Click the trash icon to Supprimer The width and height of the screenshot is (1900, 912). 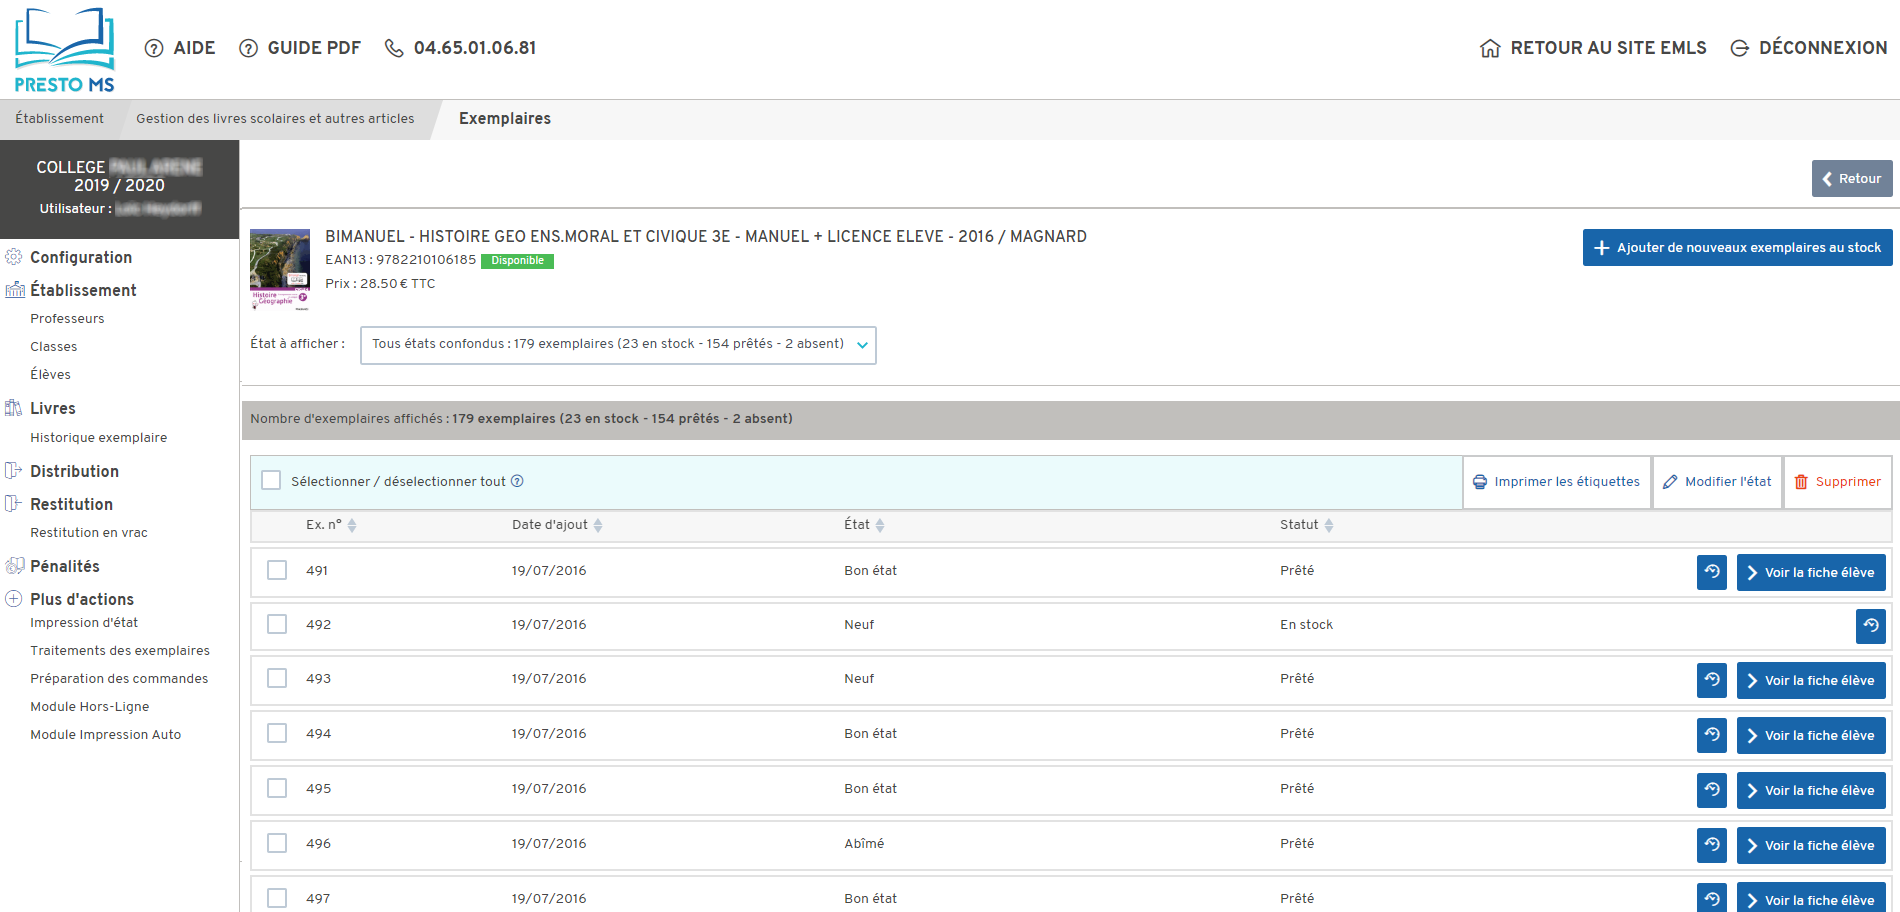pos(1801,482)
